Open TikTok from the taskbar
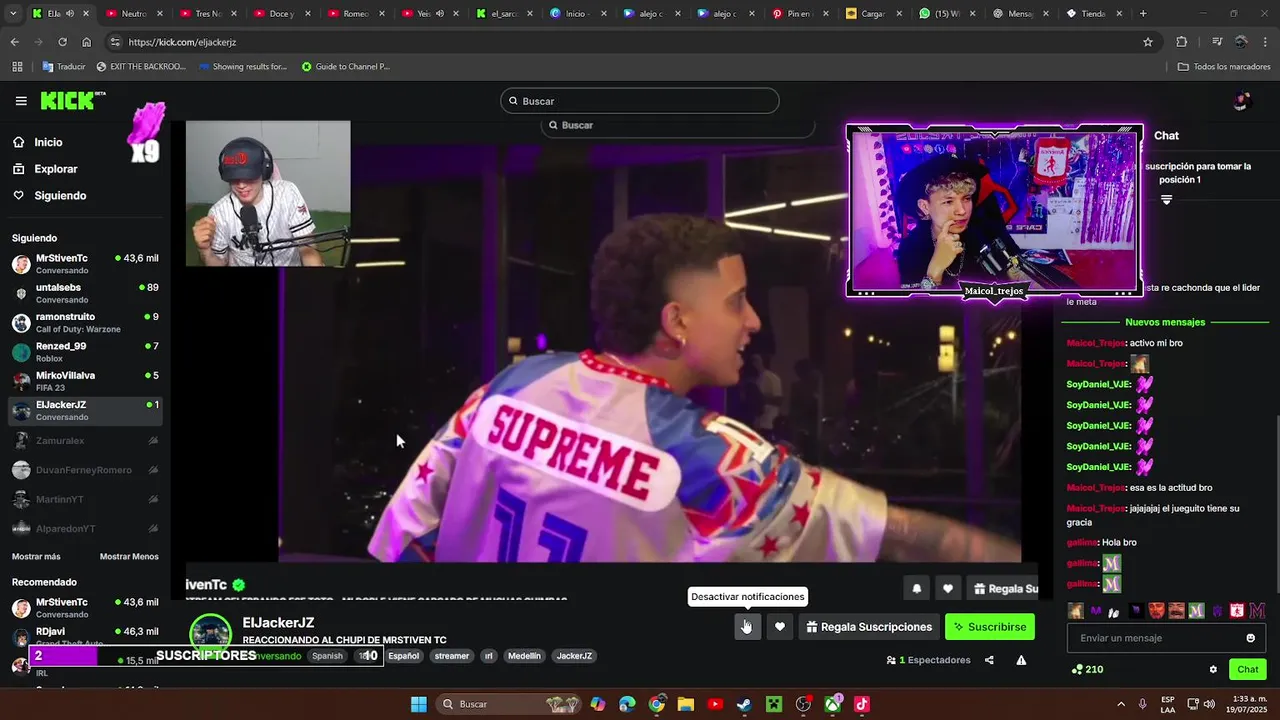Screen dimensions: 1280x720 pyautogui.click(x=862, y=704)
